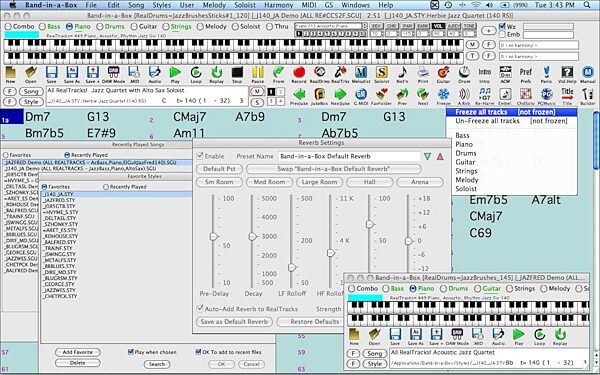
Task: Toggle the Wz checkbox
Action: (x=502, y=26)
